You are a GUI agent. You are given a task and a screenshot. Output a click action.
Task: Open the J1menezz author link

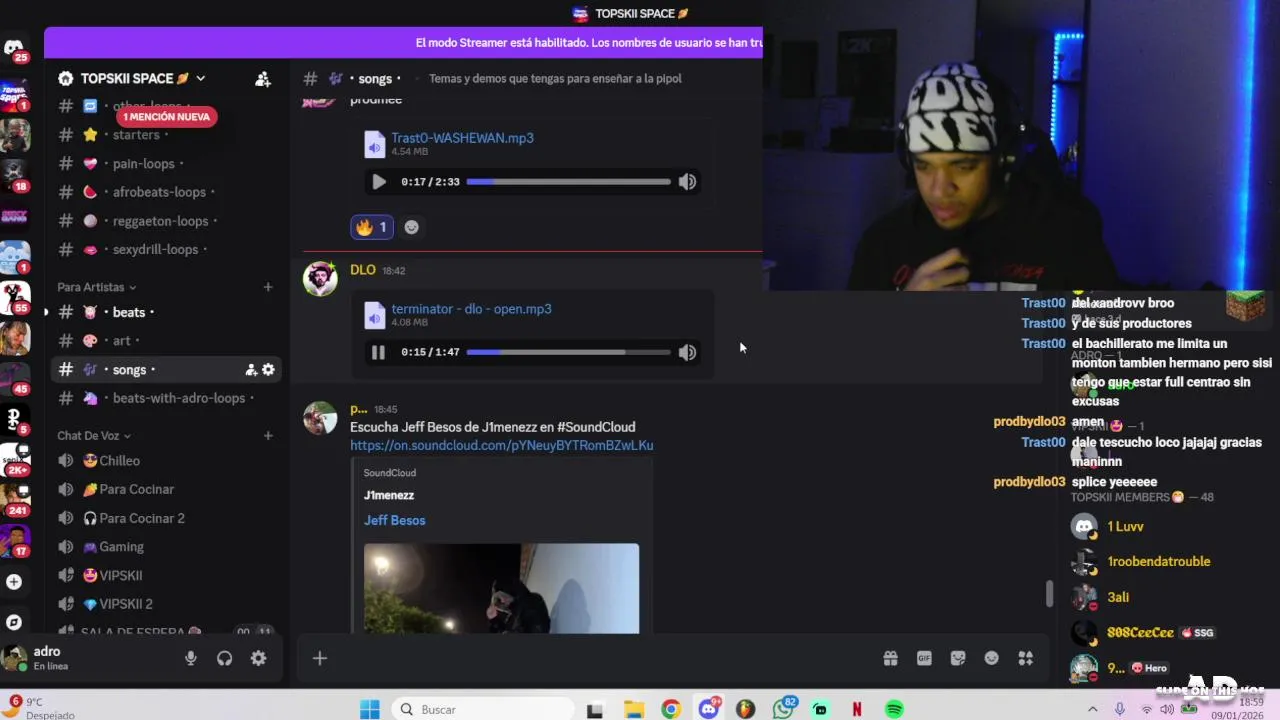[x=389, y=495]
